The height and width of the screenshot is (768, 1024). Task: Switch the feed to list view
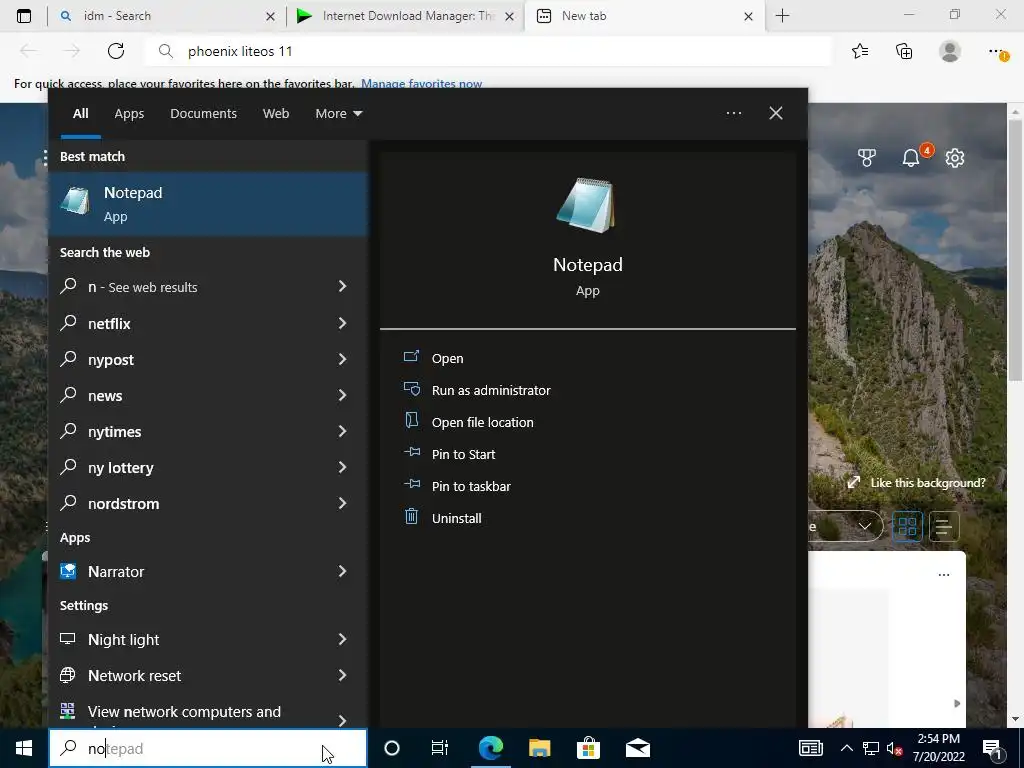click(x=944, y=526)
